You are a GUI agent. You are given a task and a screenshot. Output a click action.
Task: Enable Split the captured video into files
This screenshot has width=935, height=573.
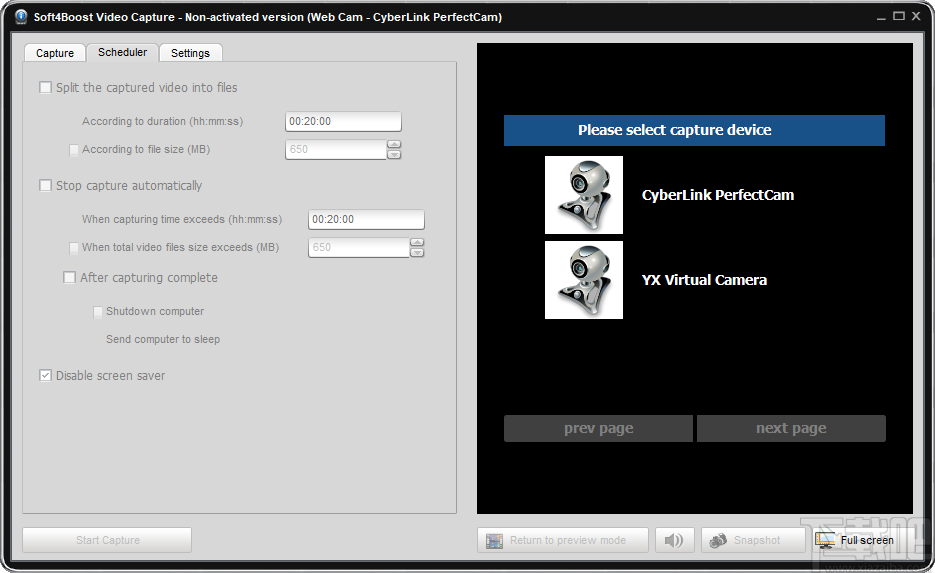point(45,88)
